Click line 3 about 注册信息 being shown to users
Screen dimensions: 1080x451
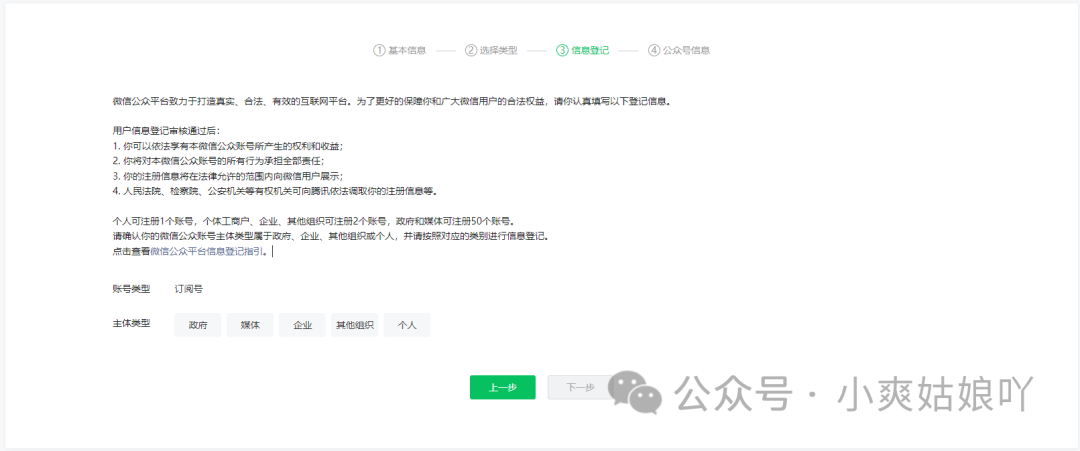pos(228,176)
